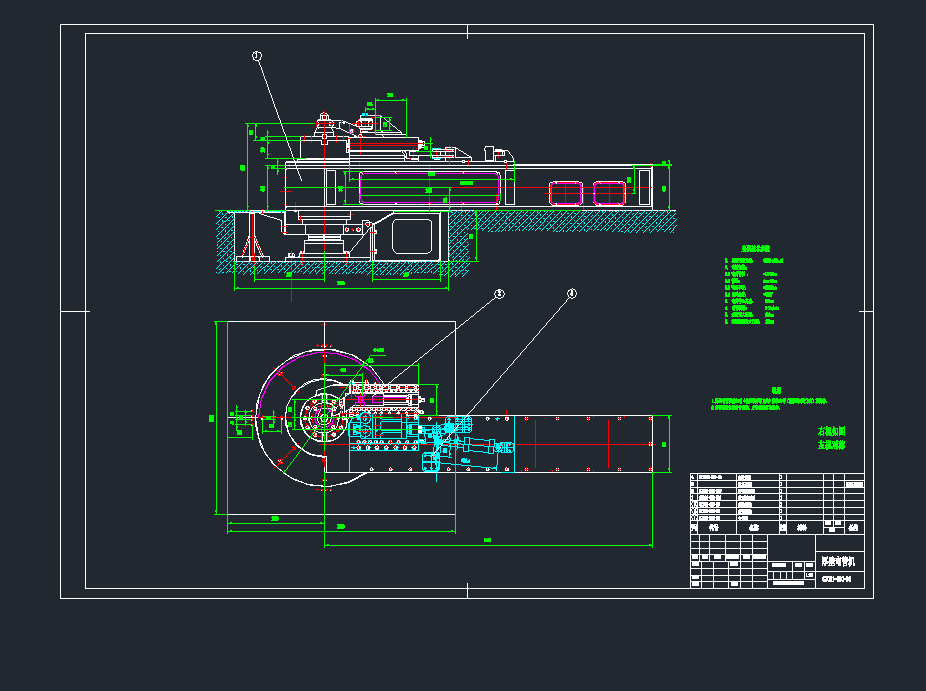The width and height of the screenshot is (926, 691).
Task: Select the large magenta rounded slot in elevation
Action: (428, 187)
